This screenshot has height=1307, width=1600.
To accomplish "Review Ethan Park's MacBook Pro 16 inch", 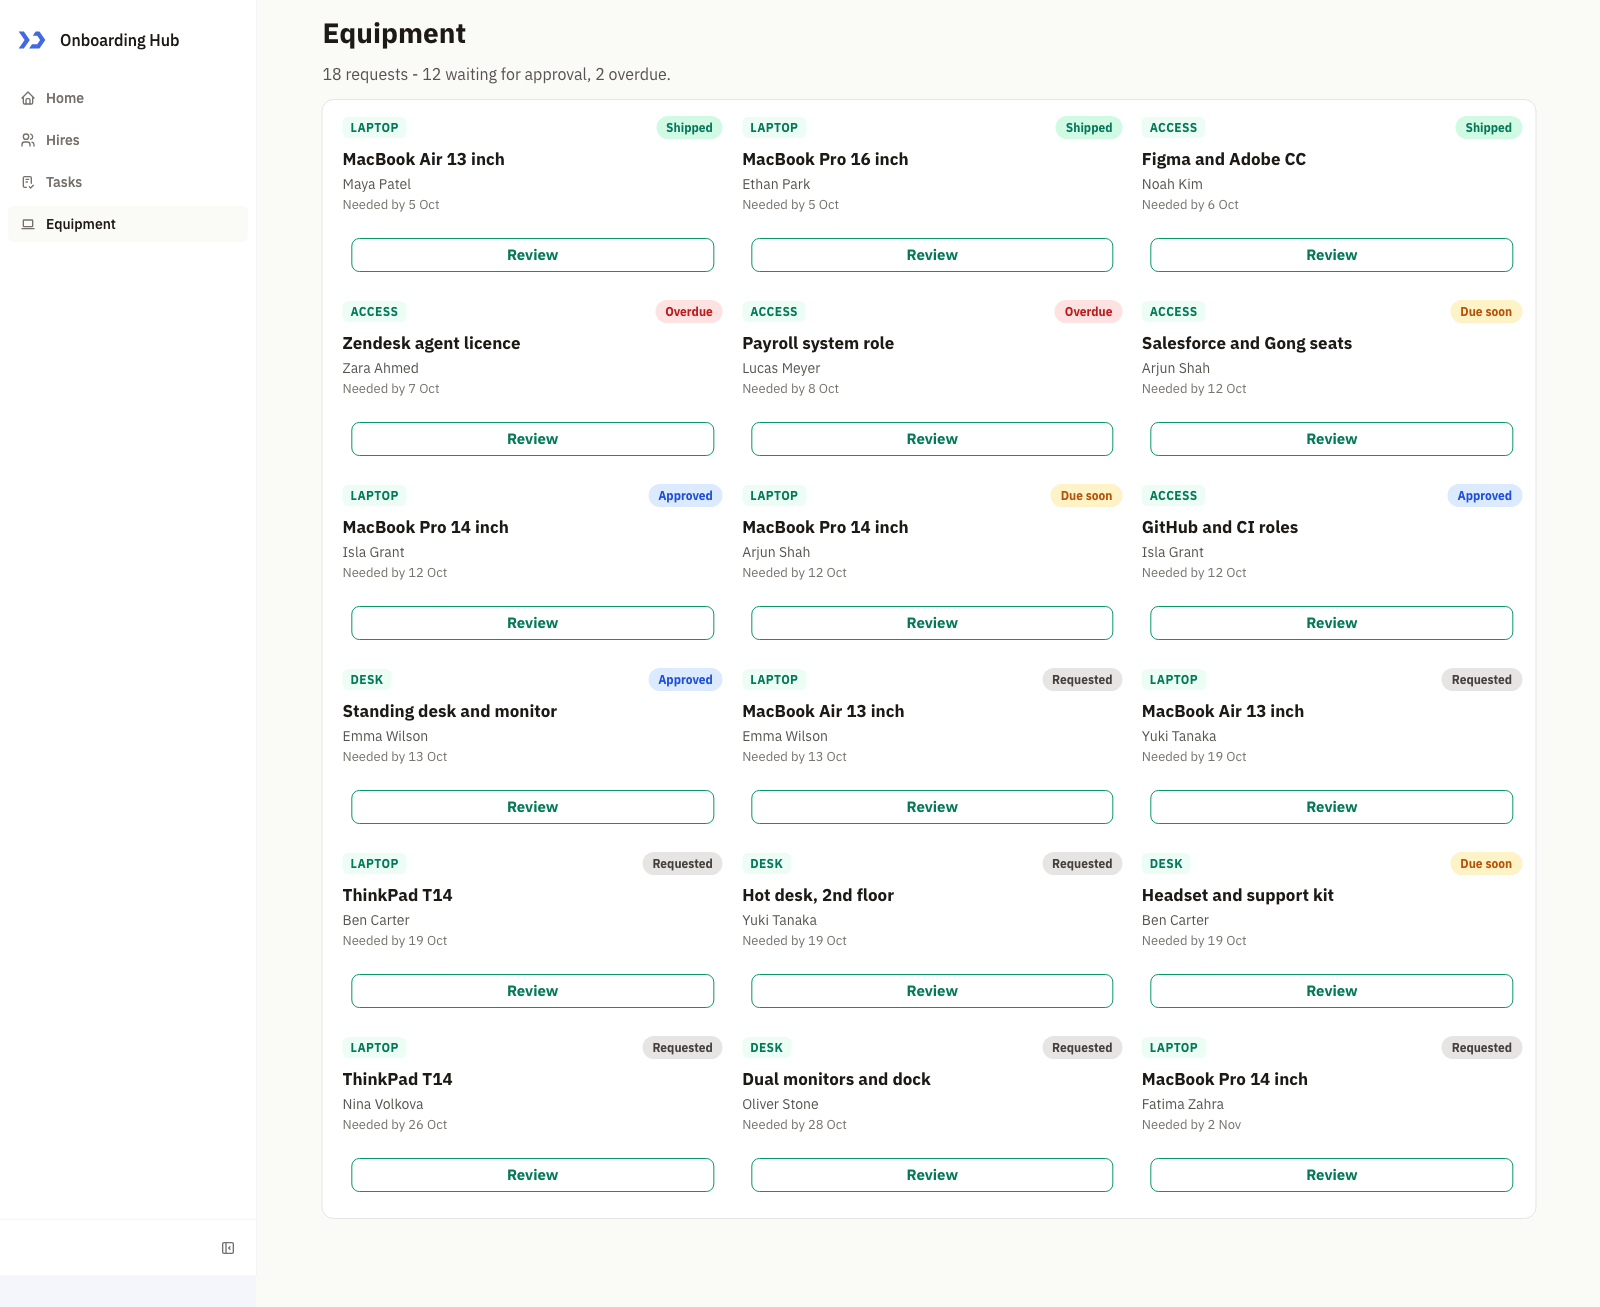I will [x=932, y=255].
